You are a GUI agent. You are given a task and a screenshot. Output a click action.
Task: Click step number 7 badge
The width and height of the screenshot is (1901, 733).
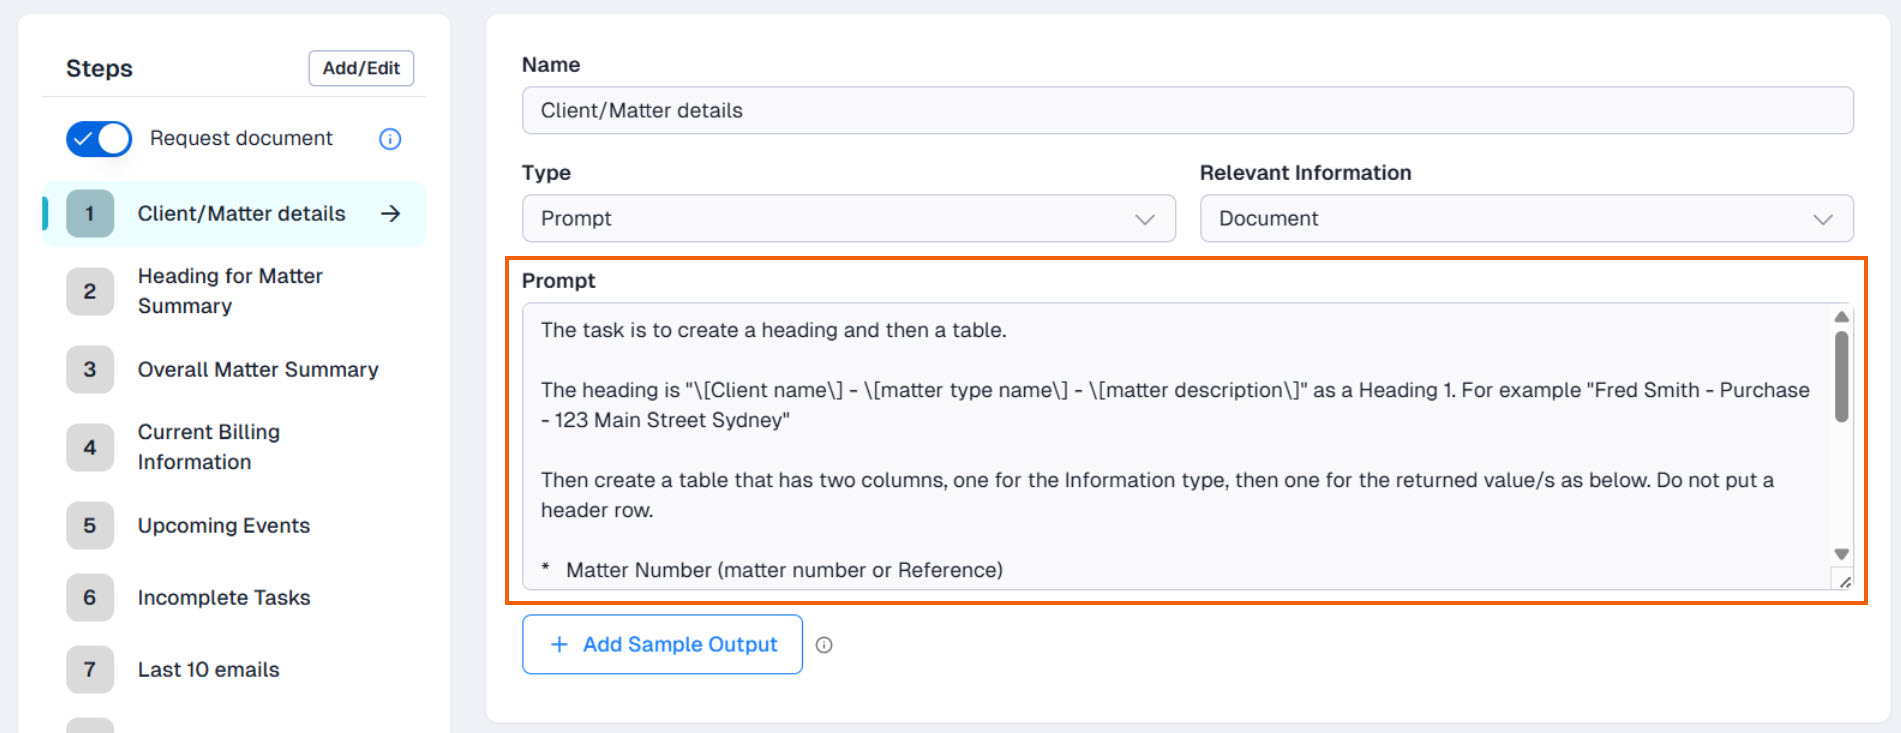(x=90, y=669)
